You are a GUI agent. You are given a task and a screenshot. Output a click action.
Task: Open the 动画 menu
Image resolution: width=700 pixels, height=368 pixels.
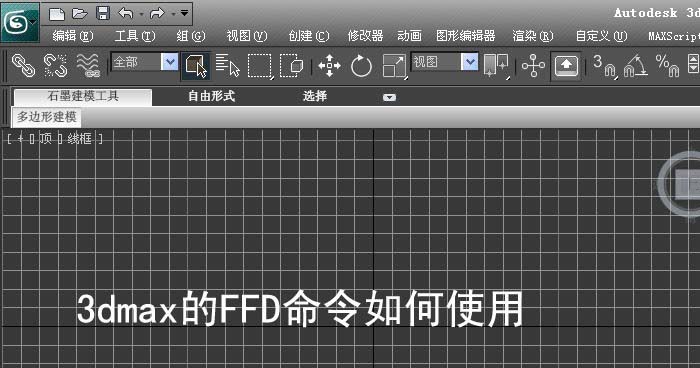coord(409,36)
